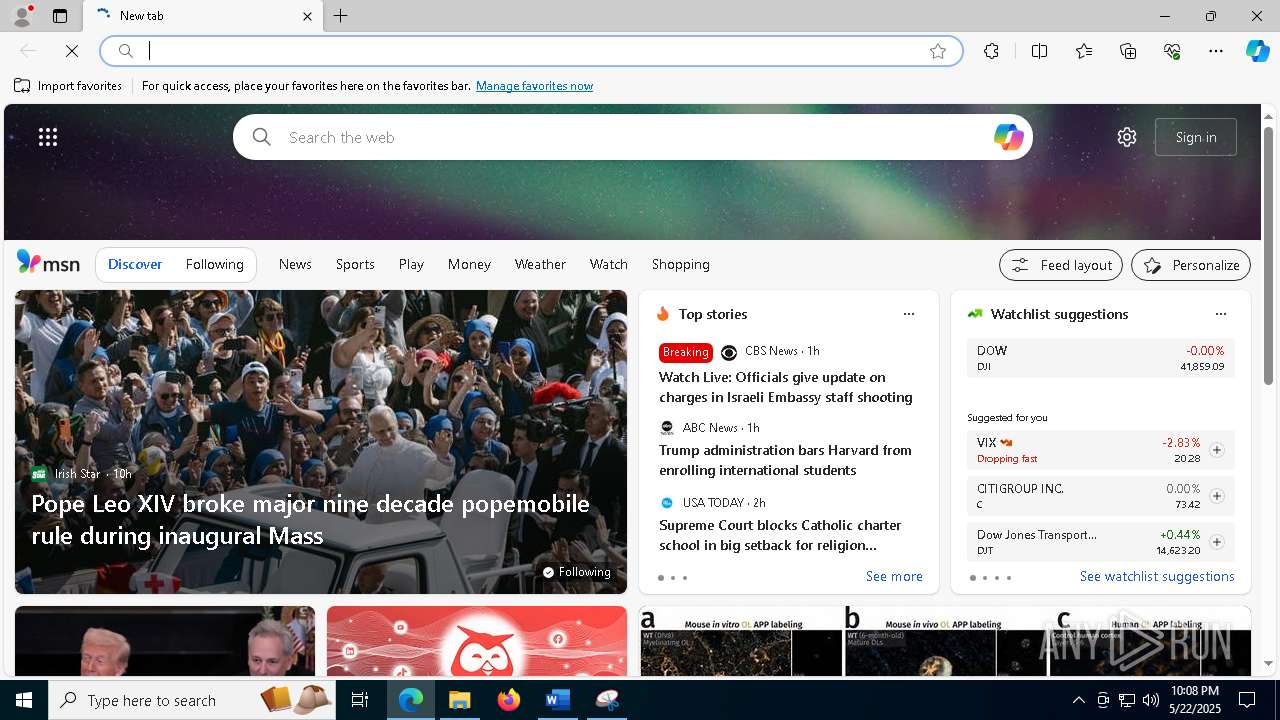Viewport: 1280px width, 720px height.
Task: Open the Play category
Action: tap(411, 264)
